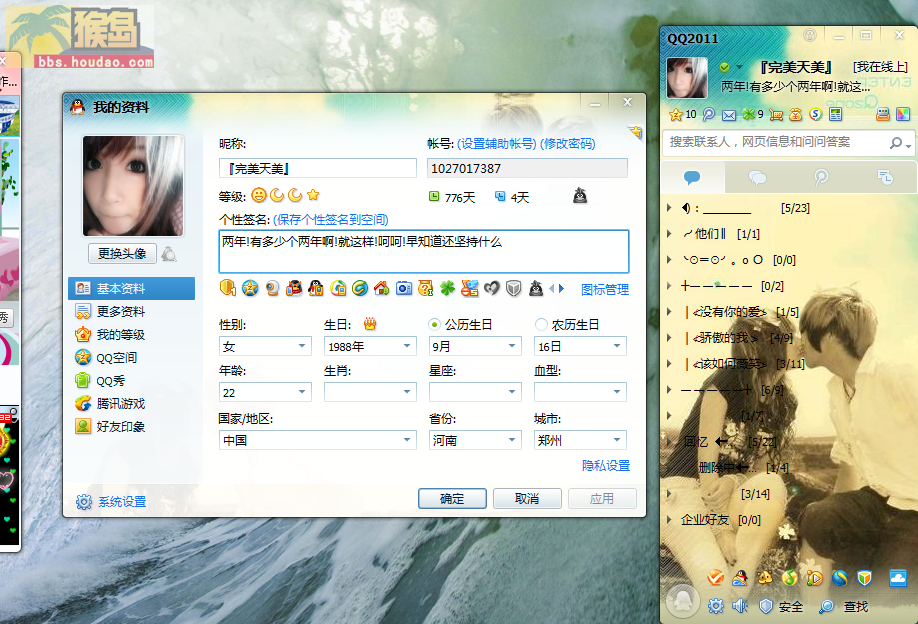Open the message box printer-like icon

click(883, 114)
